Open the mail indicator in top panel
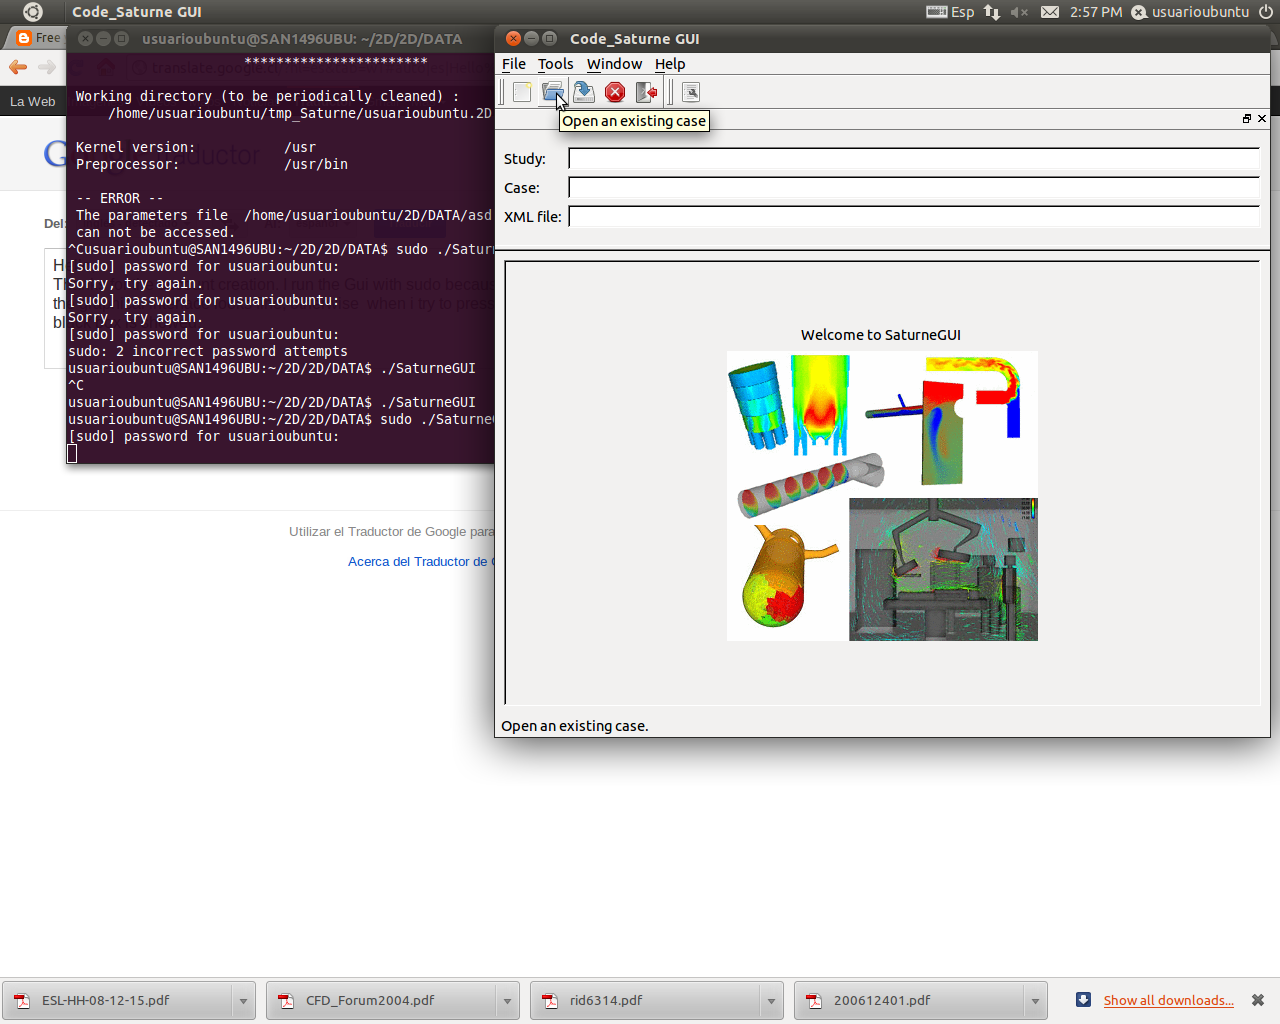The height and width of the screenshot is (1024, 1280). [x=1049, y=12]
